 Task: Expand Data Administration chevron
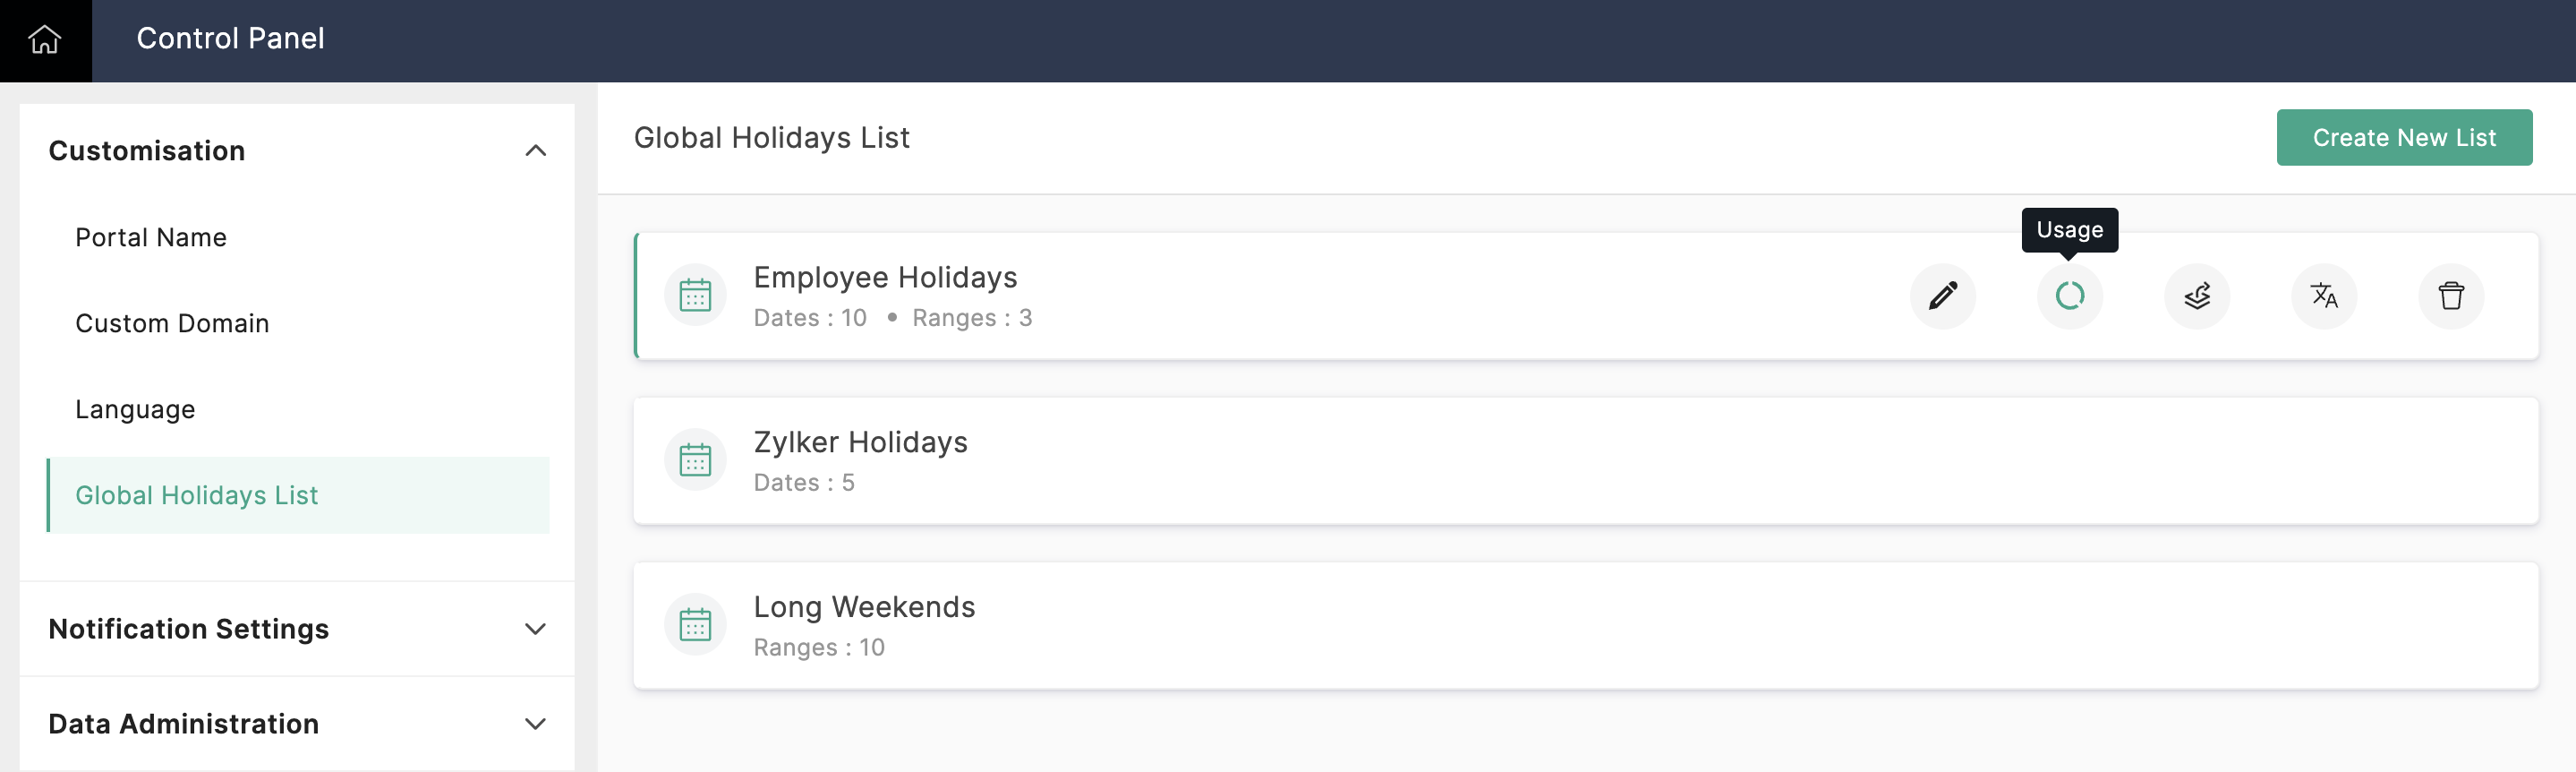[x=535, y=724]
